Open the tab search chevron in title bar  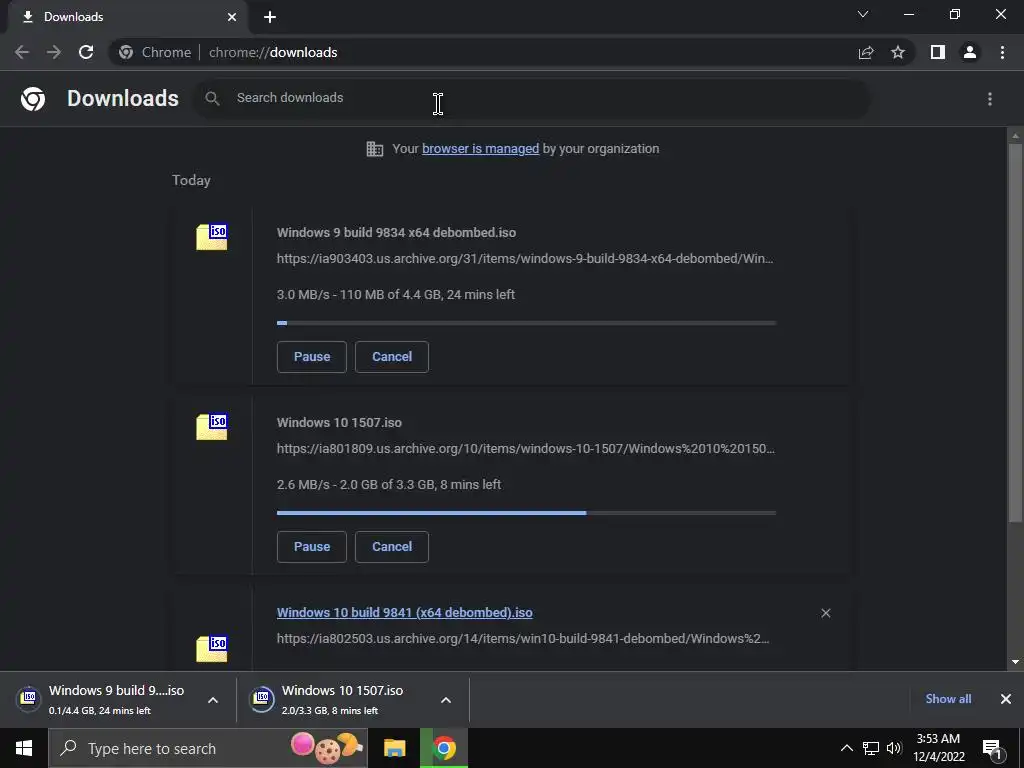[x=863, y=14]
